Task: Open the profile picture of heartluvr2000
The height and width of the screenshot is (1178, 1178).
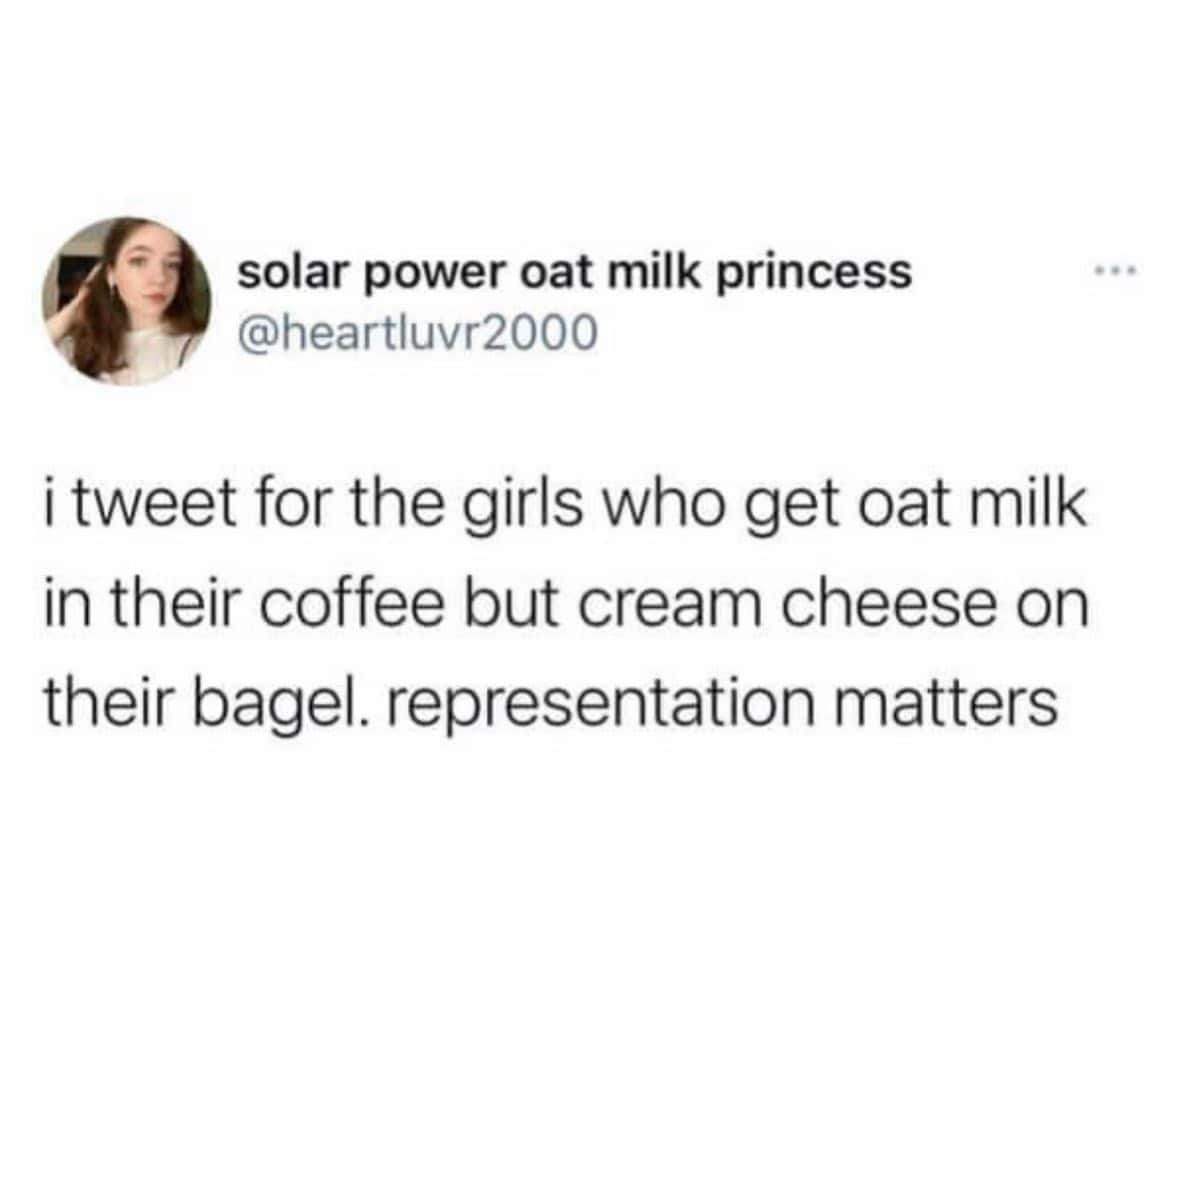Action: pyautogui.click(x=126, y=301)
